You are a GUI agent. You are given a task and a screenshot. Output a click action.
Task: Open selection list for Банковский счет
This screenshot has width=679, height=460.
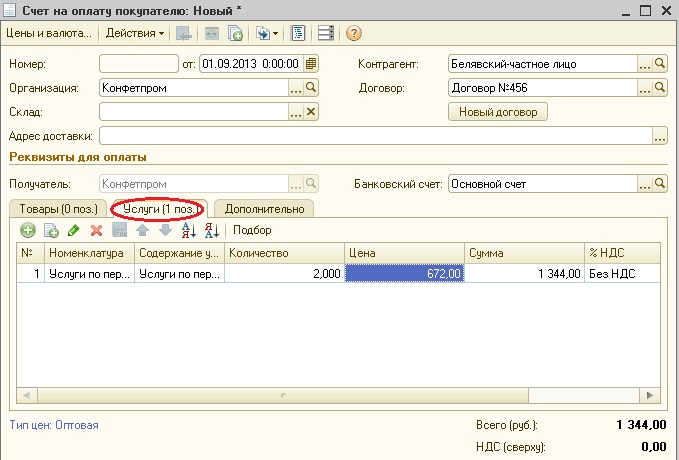[x=645, y=184]
